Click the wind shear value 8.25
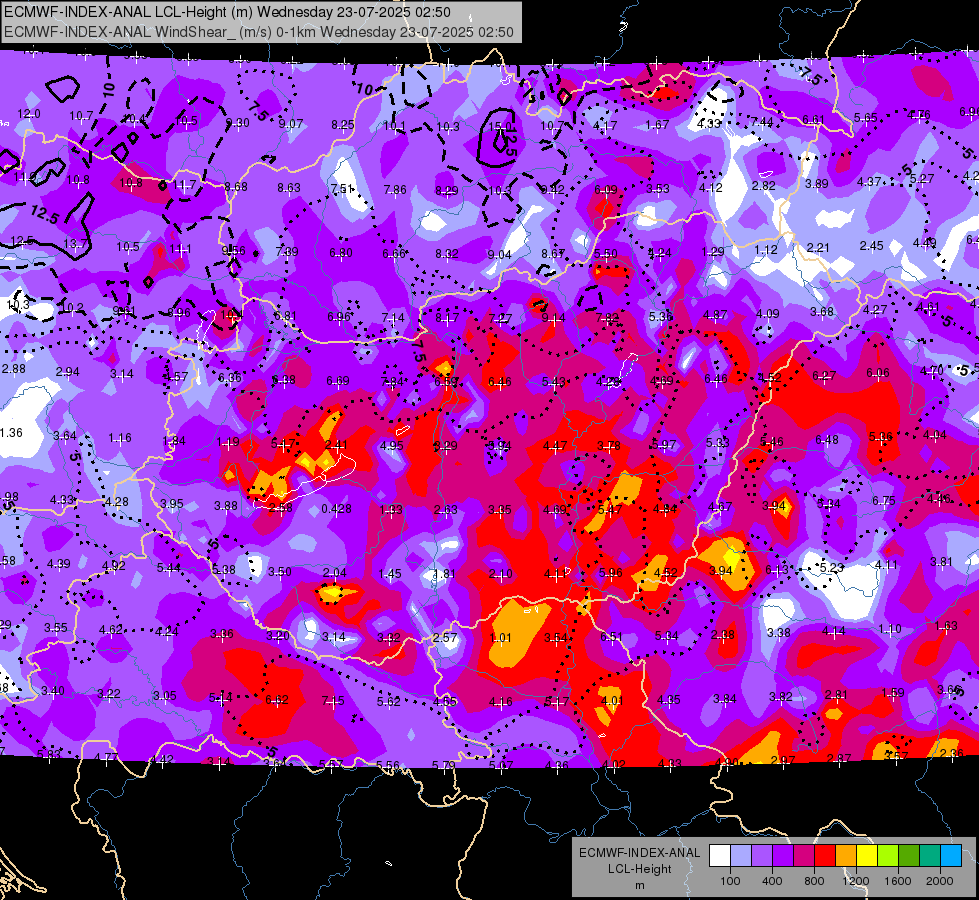The height and width of the screenshot is (900, 979). [x=343, y=125]
